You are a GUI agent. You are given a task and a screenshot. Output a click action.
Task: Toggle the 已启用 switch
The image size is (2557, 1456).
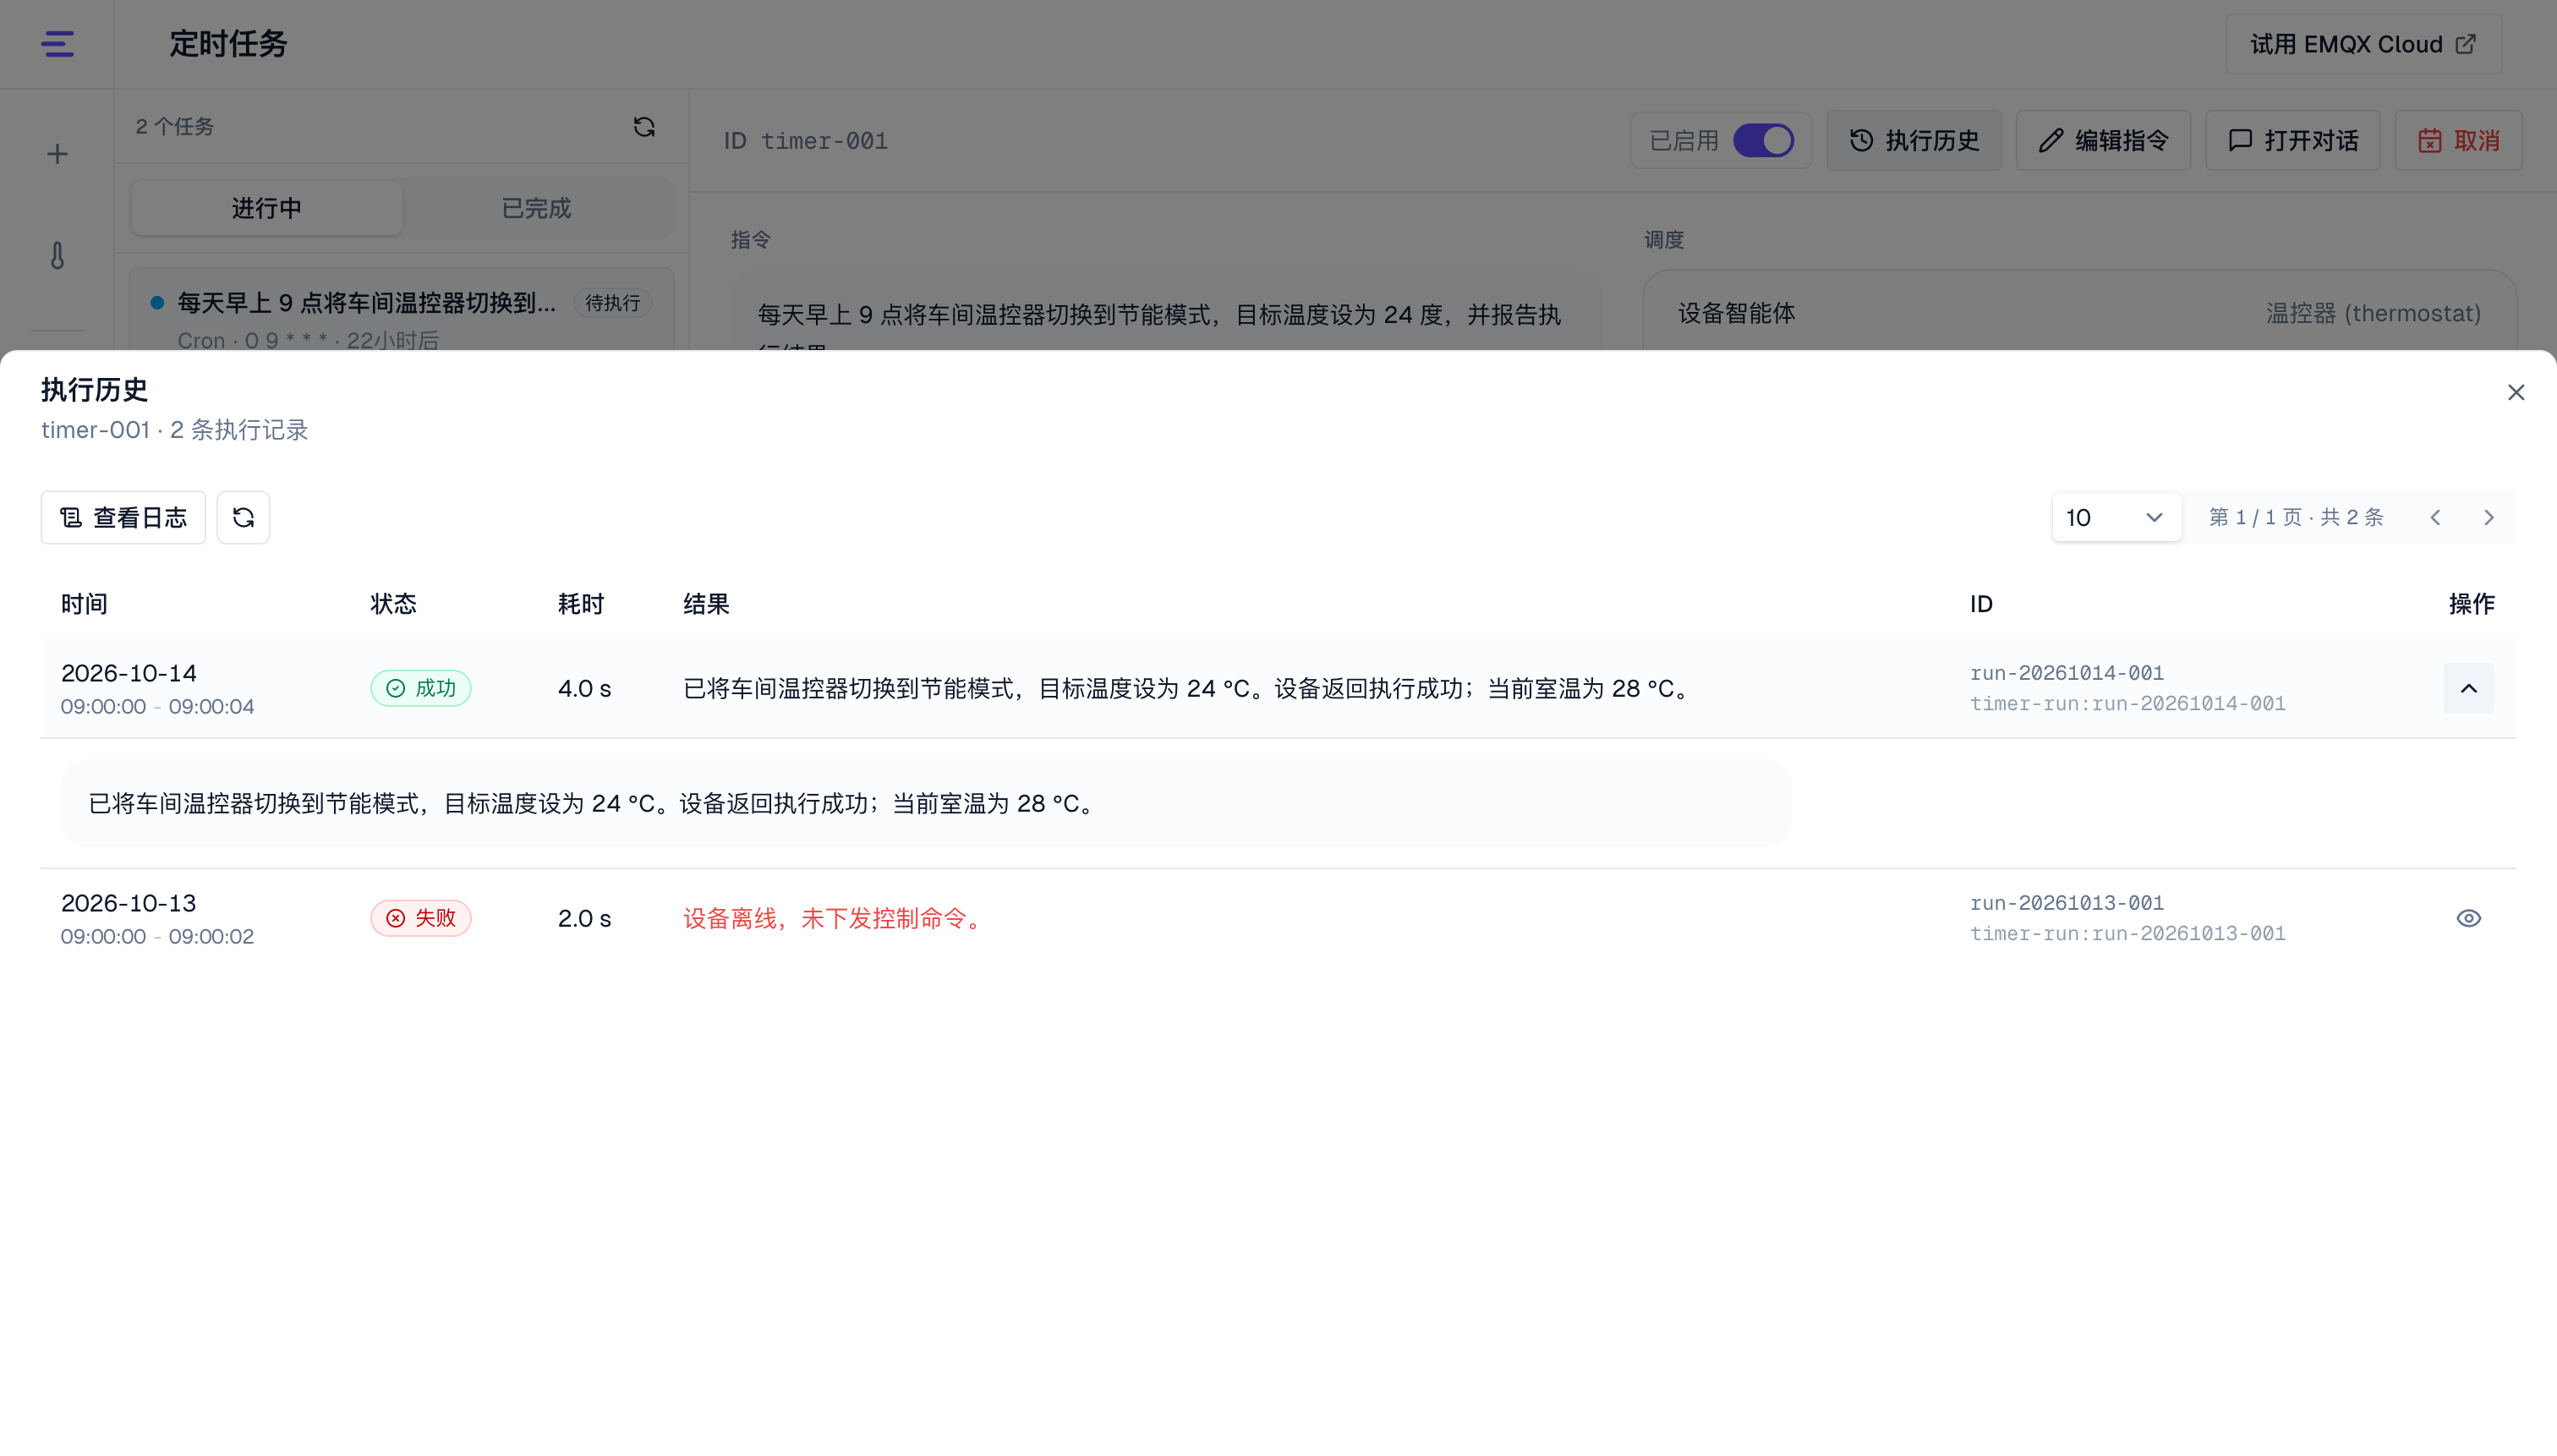pyautogui.click(x=1763, y=140)
